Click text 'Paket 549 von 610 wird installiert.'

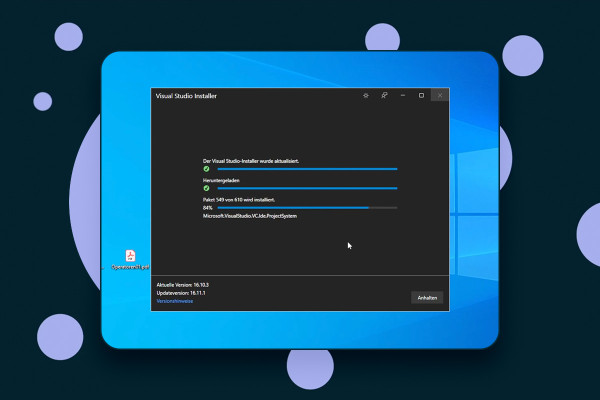click(239, 200)
